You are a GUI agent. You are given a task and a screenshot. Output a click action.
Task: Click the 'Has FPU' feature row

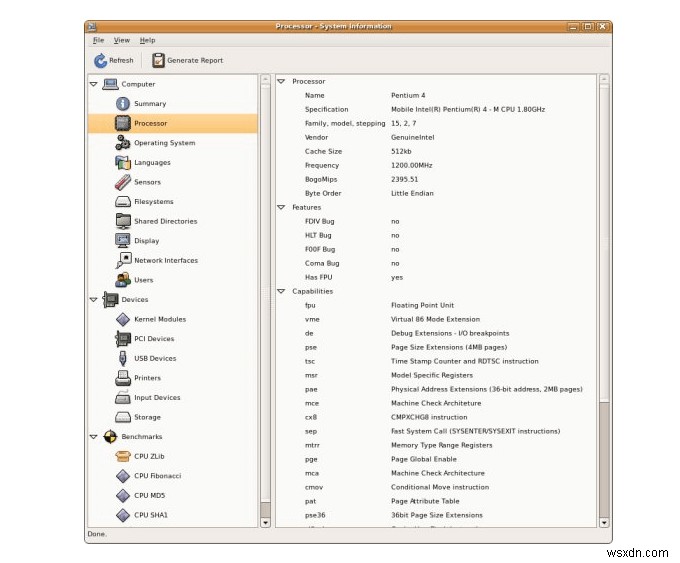436,277
